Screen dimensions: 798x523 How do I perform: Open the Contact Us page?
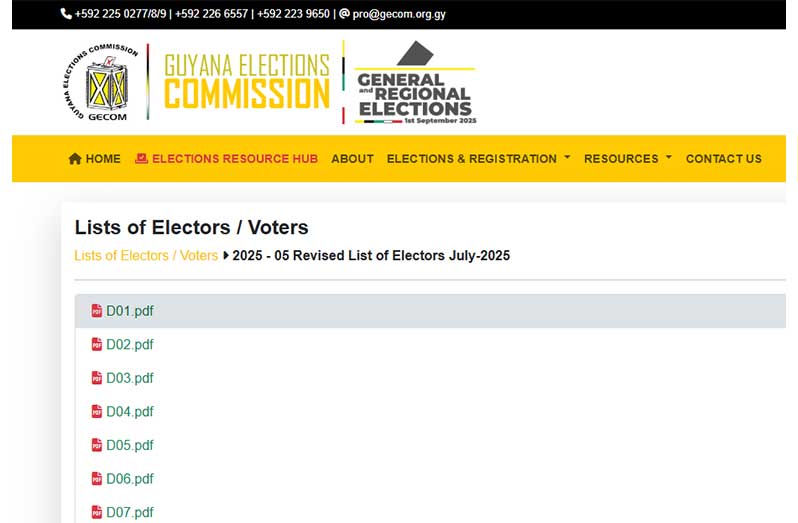(724, 159)
